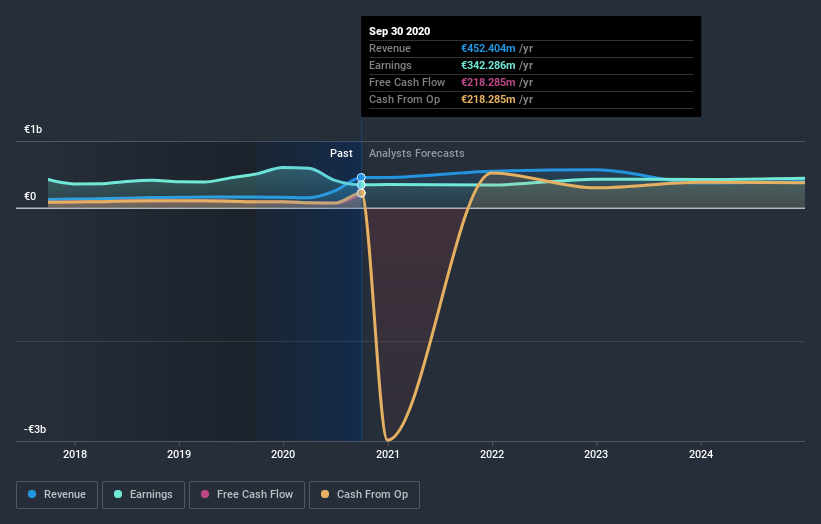
Task: Click the Revenue row label in tooltip
Action: click(x=390, y=48)
